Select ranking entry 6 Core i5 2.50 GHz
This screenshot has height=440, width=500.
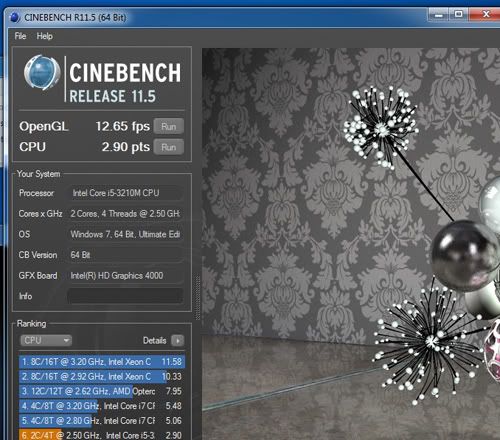[102, 435]
